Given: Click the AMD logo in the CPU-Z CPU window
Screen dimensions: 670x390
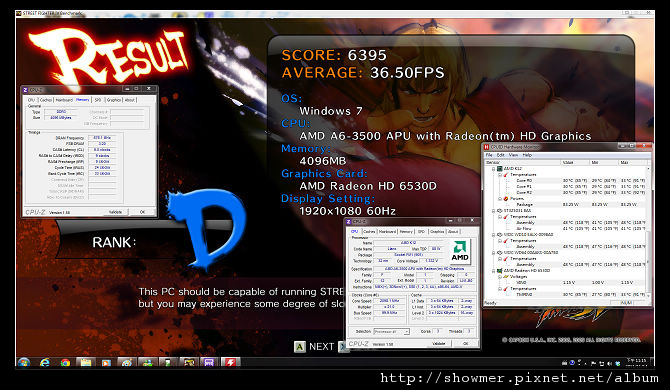Looking at the screenshot, I should (x=460, y=251).
